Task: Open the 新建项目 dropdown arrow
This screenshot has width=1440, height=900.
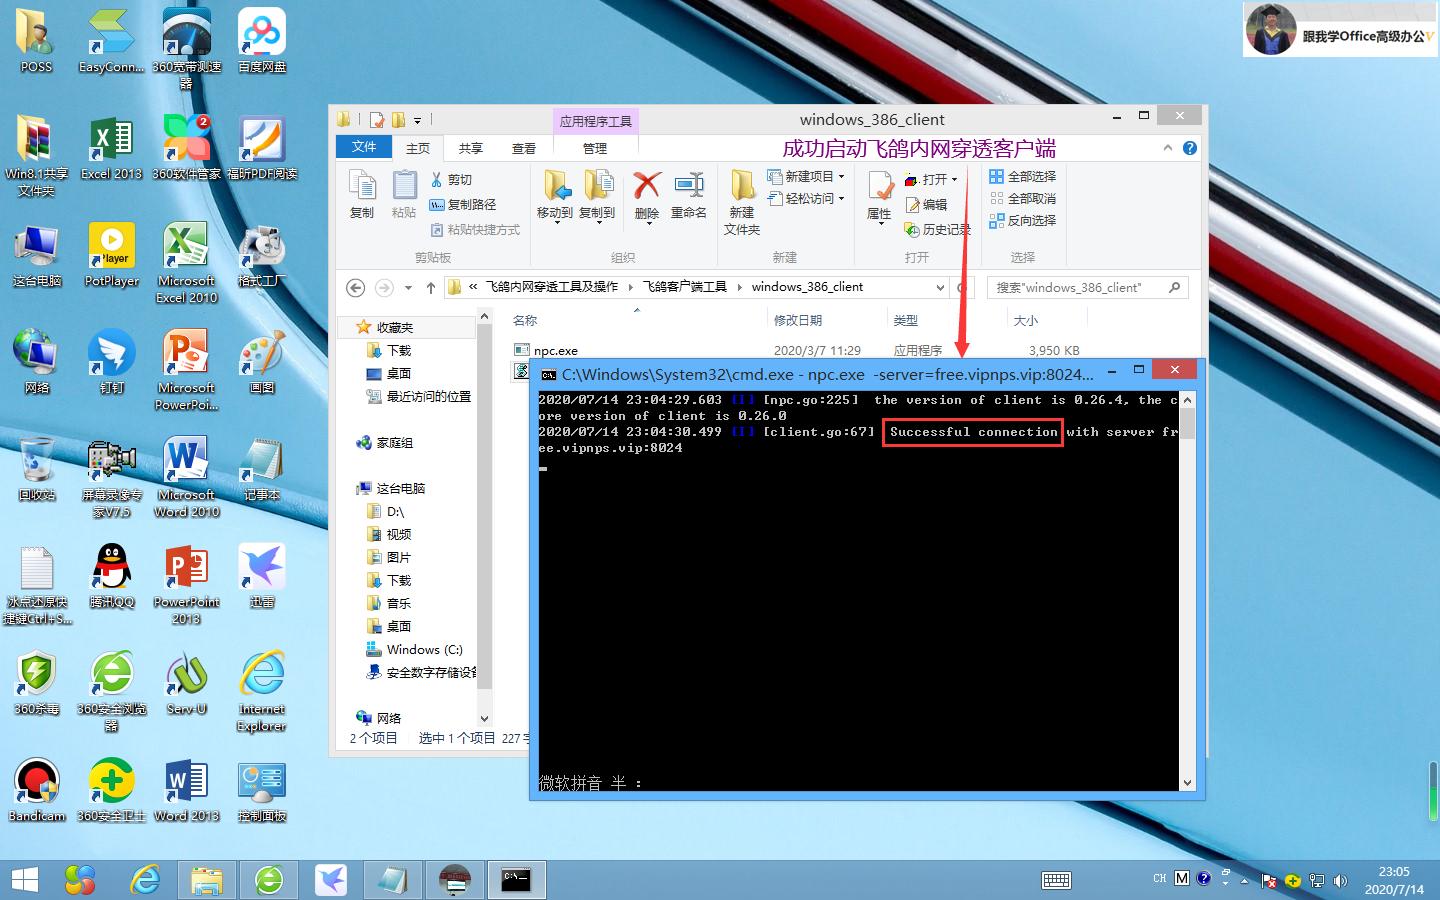Action: (x=840, y=175)
